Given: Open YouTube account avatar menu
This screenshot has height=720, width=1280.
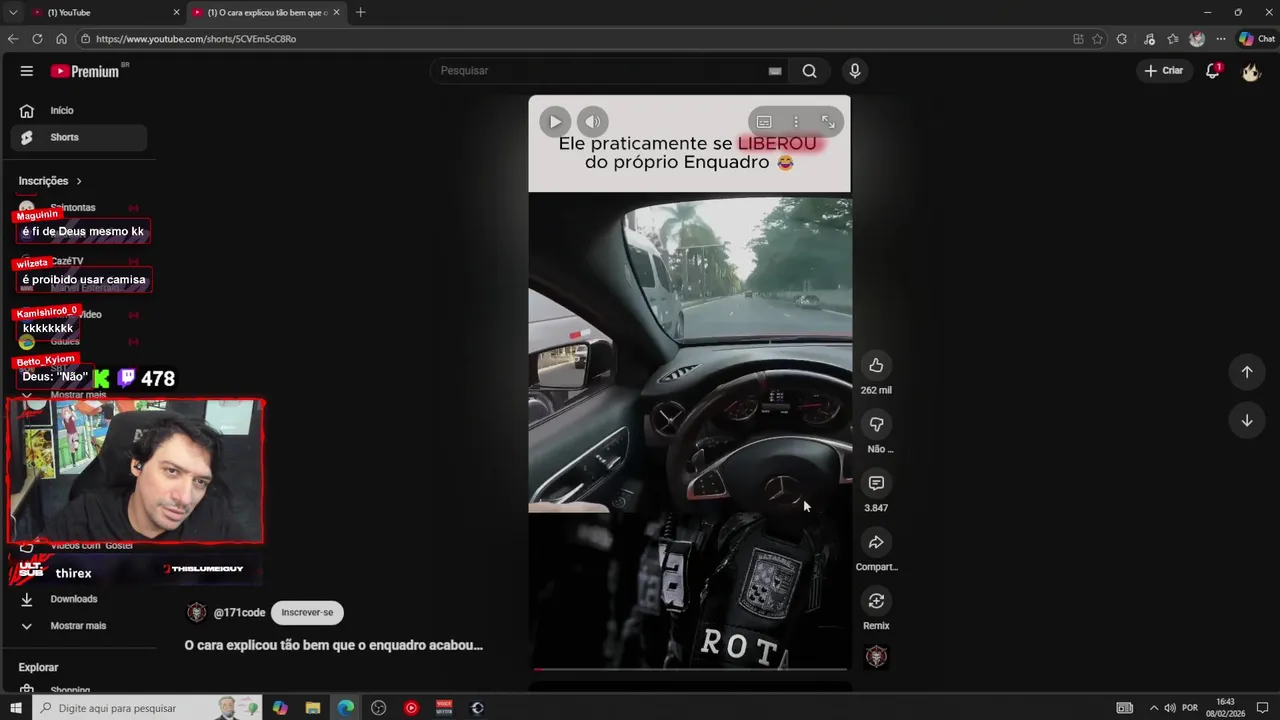Looking at the screenshot, I should (x=1250, y=71).
